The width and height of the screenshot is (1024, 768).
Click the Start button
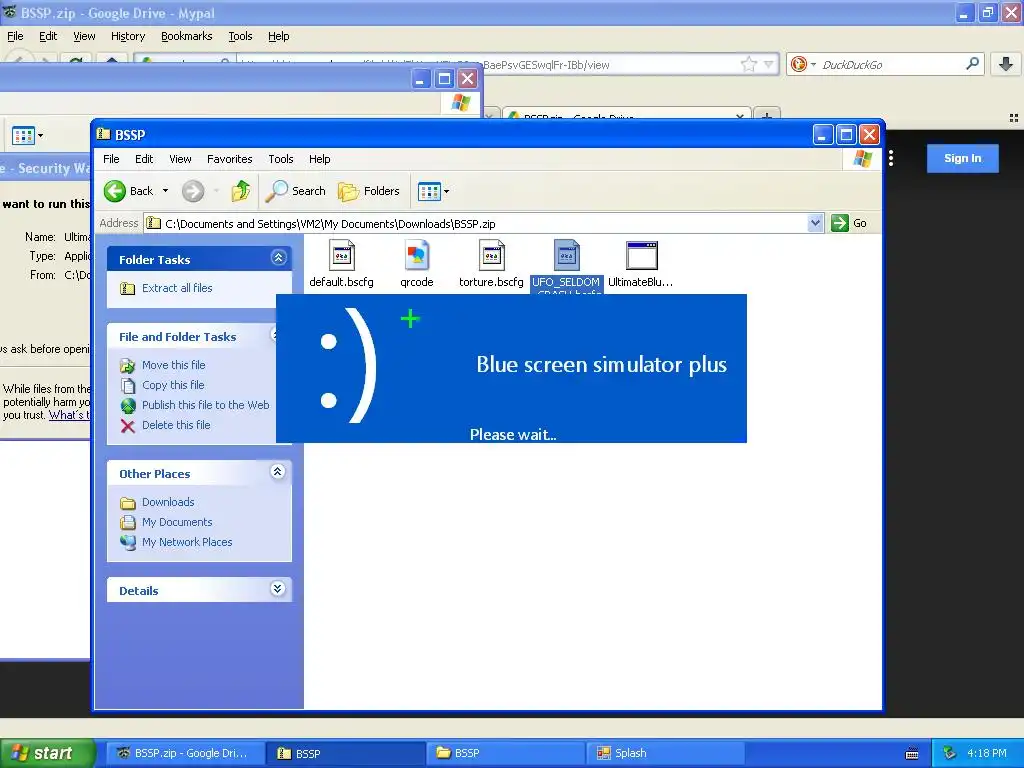click(46, 753)
